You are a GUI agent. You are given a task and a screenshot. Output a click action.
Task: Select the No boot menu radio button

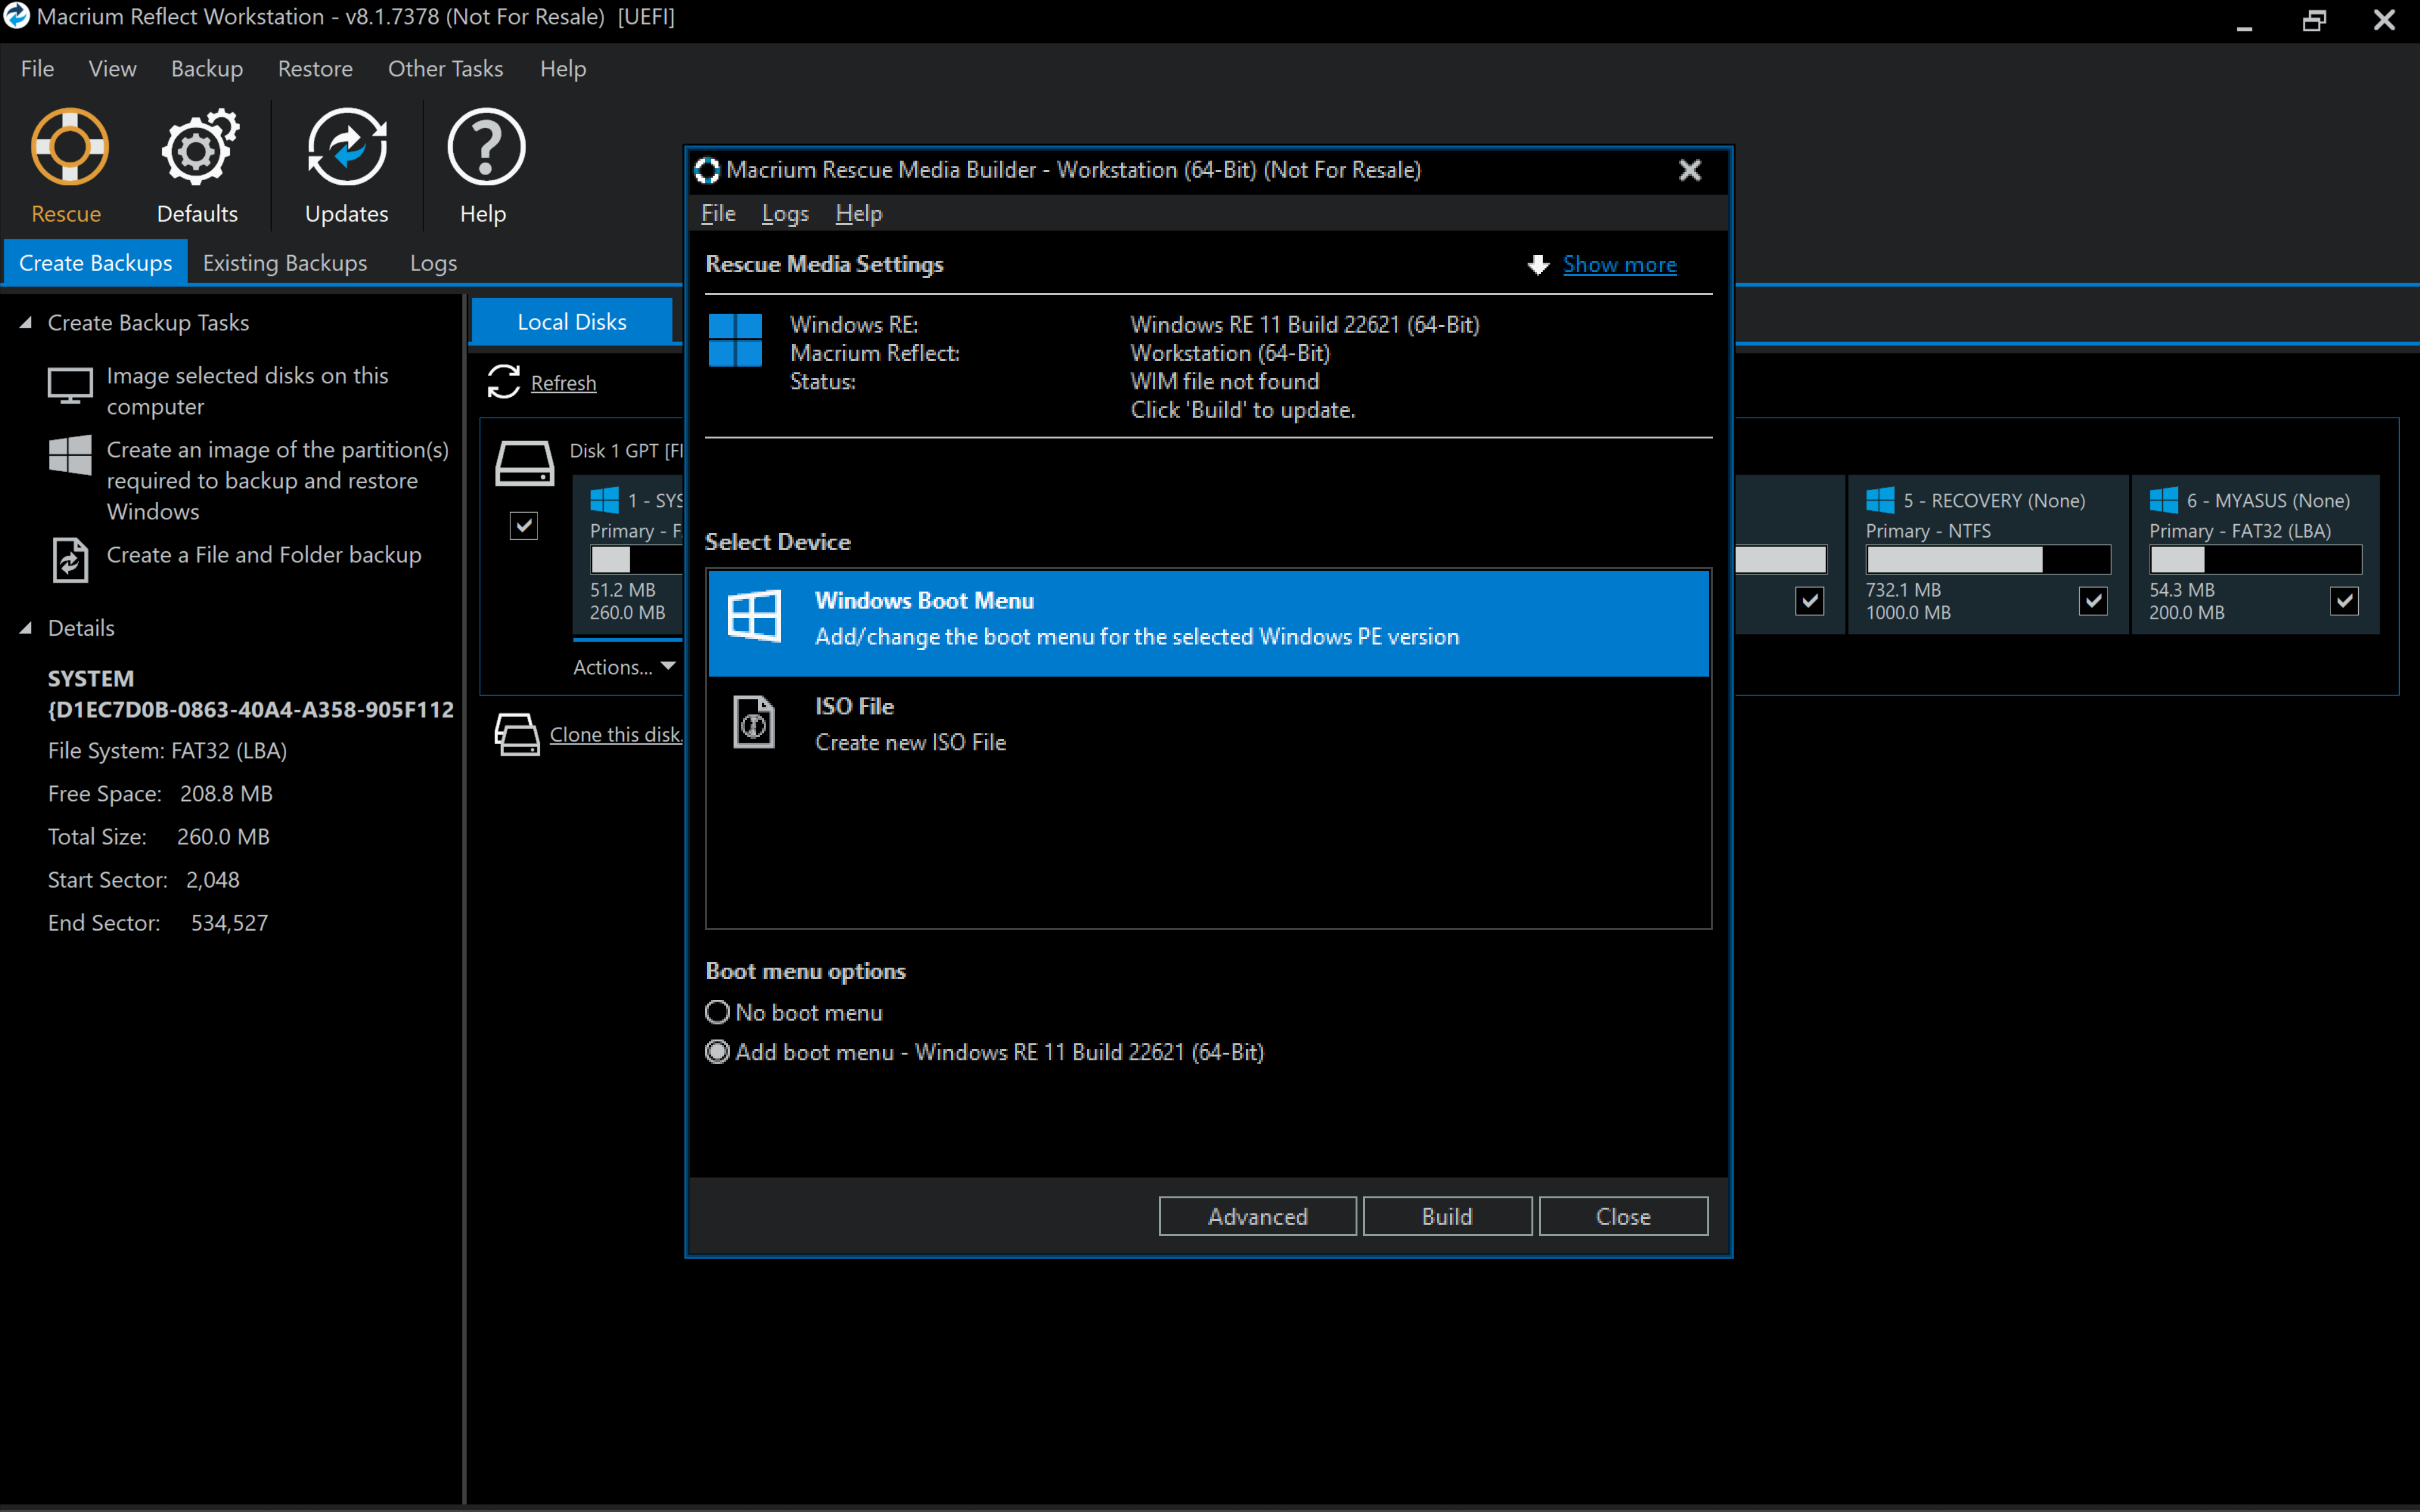pos(717,1012)
